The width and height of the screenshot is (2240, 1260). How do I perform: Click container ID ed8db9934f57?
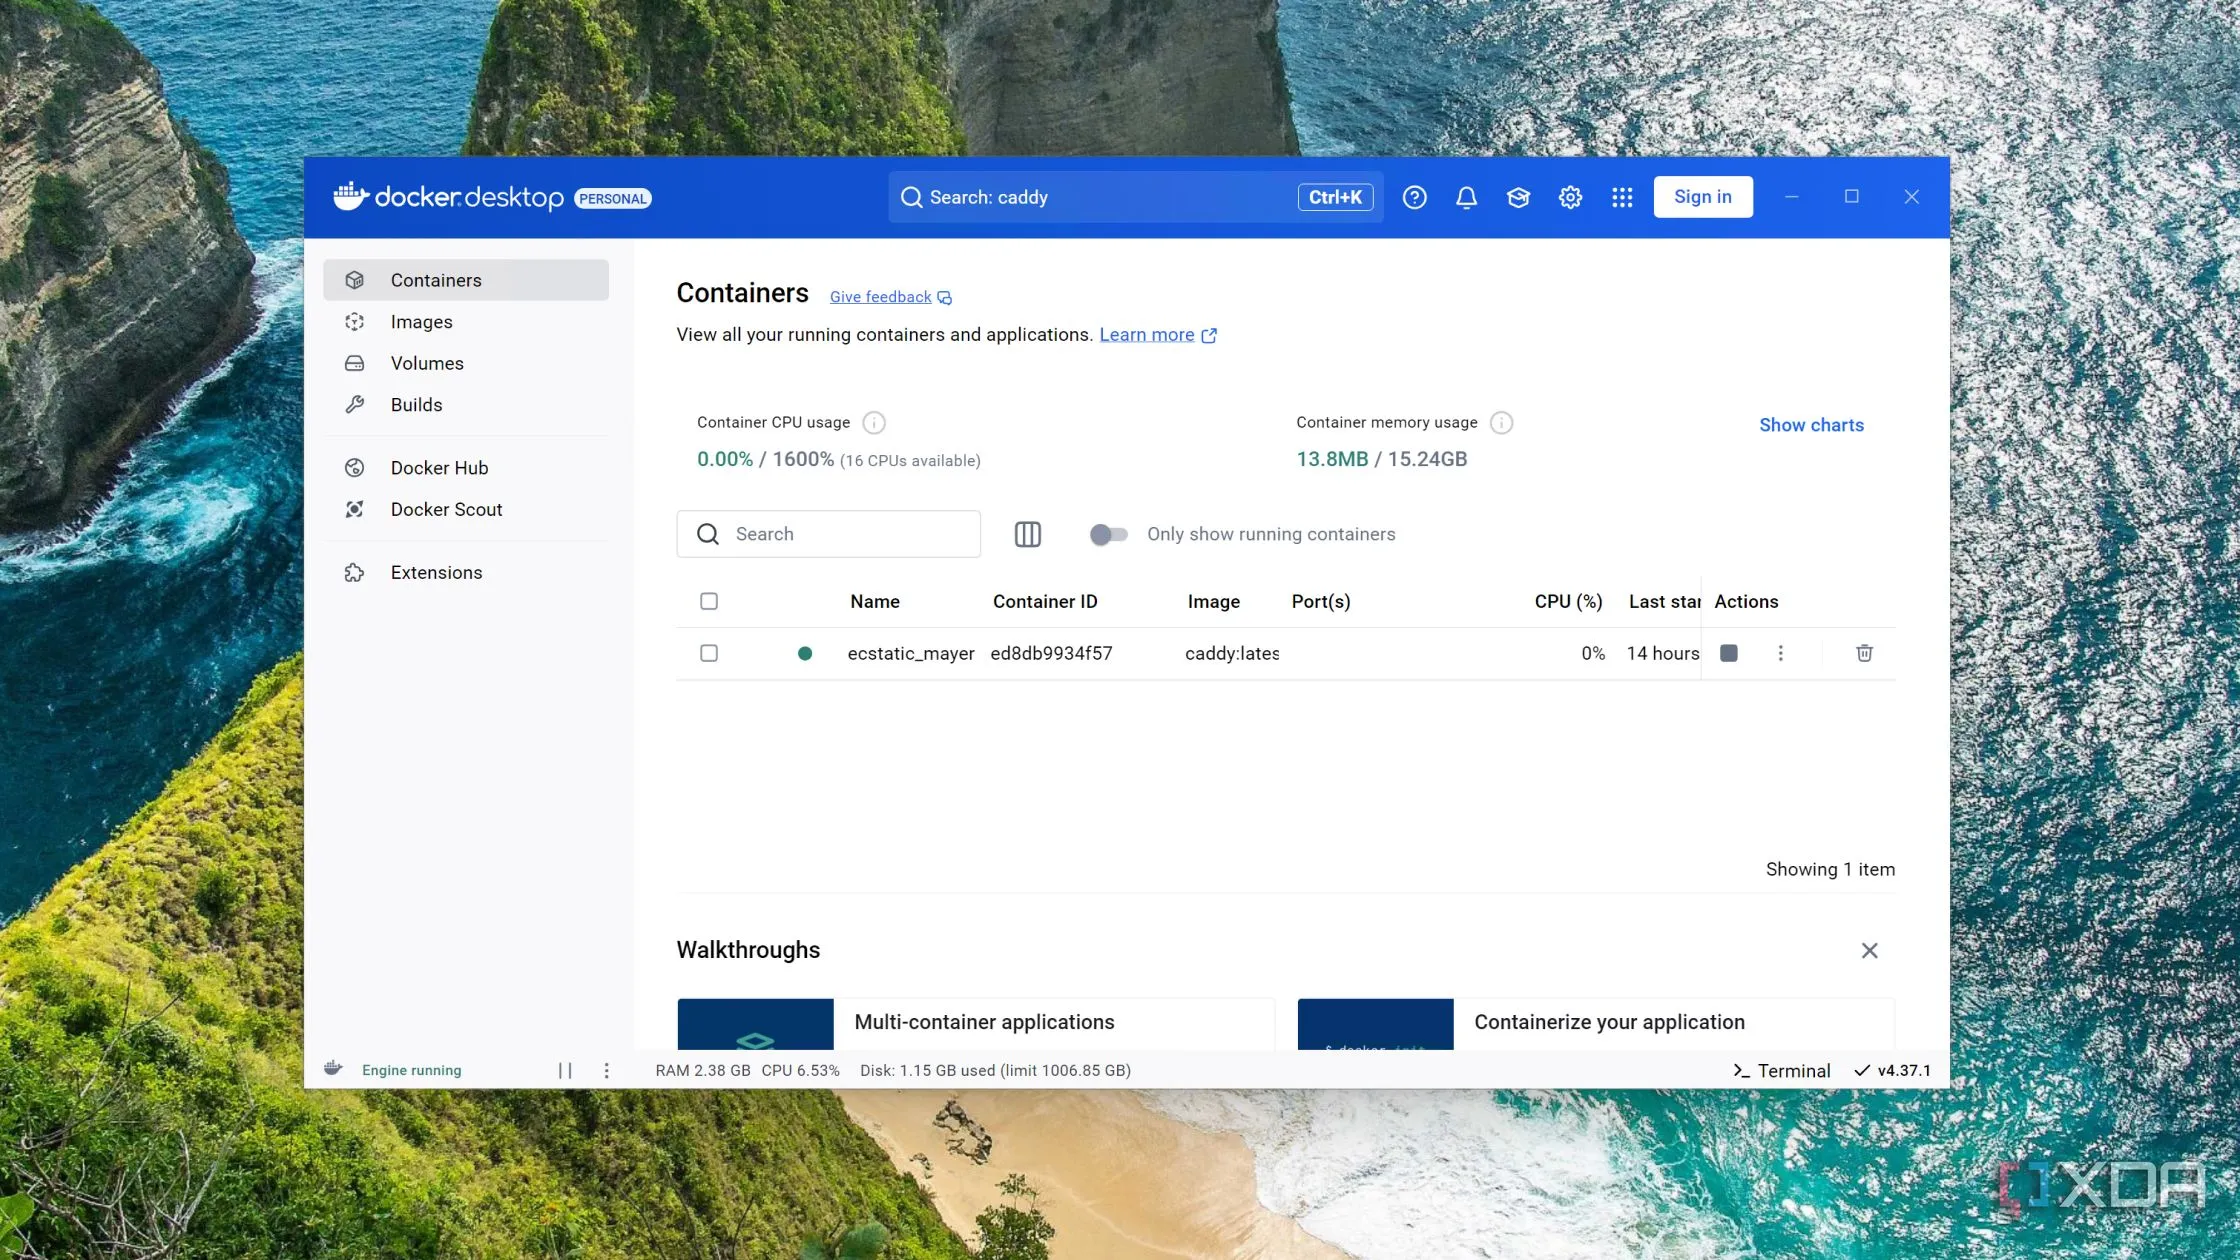1051,653
